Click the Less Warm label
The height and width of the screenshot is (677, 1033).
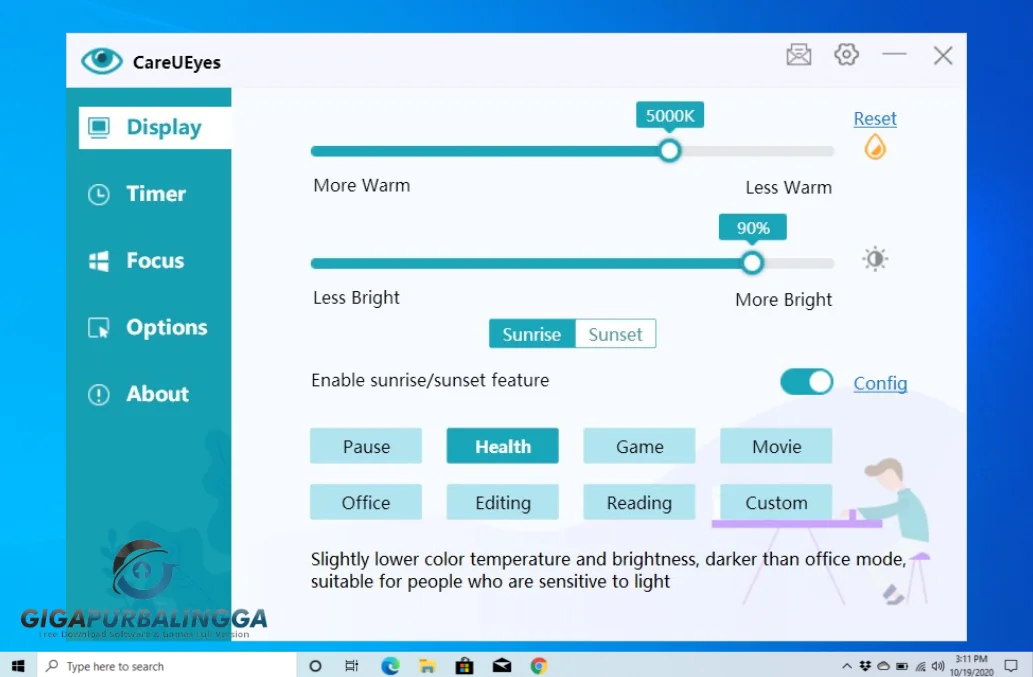(789, 187)
